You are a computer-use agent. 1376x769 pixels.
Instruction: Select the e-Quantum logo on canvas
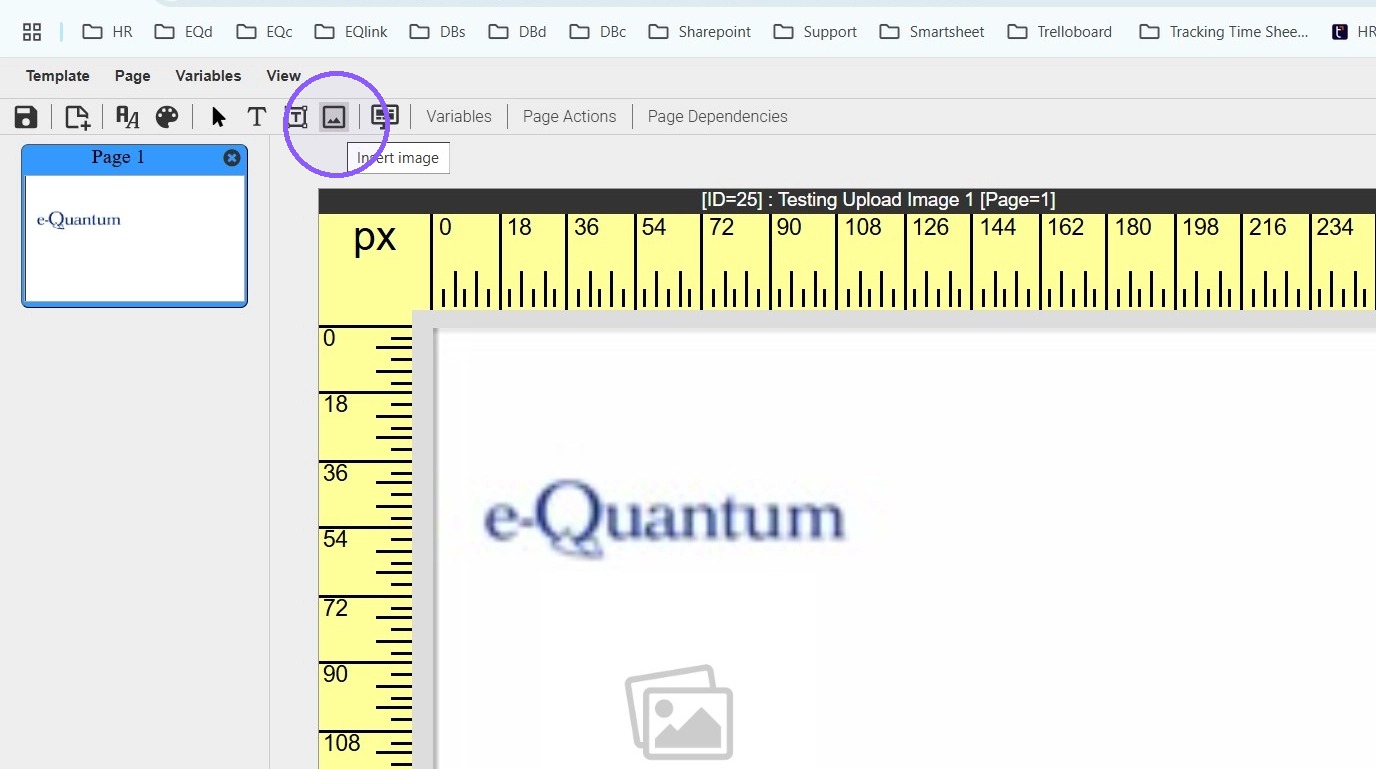tap(664, 518)
